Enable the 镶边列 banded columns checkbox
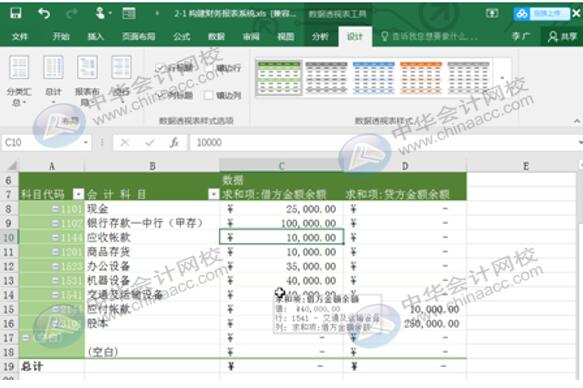 (x=209, y=96)
